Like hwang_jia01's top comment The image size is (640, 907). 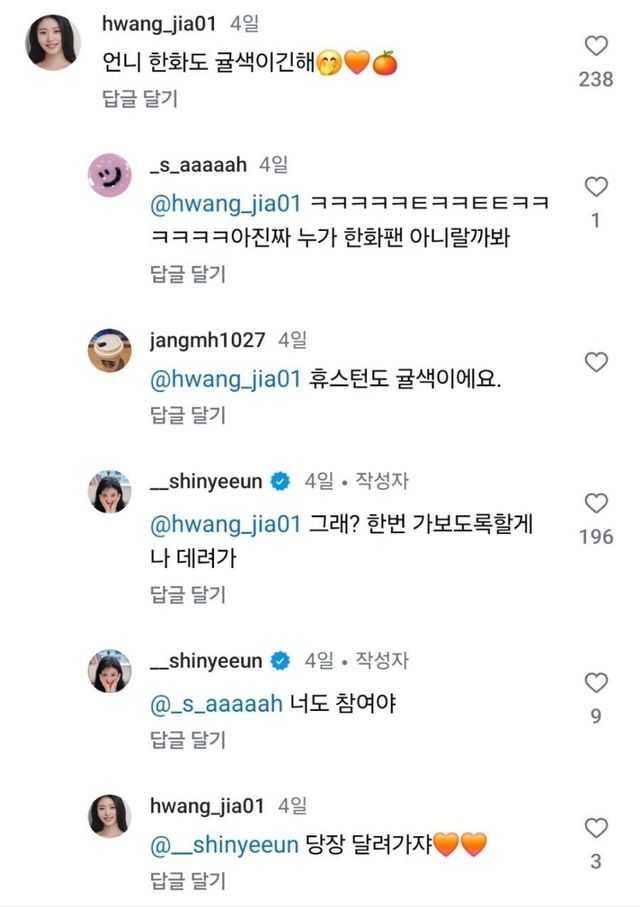[596, 46]
